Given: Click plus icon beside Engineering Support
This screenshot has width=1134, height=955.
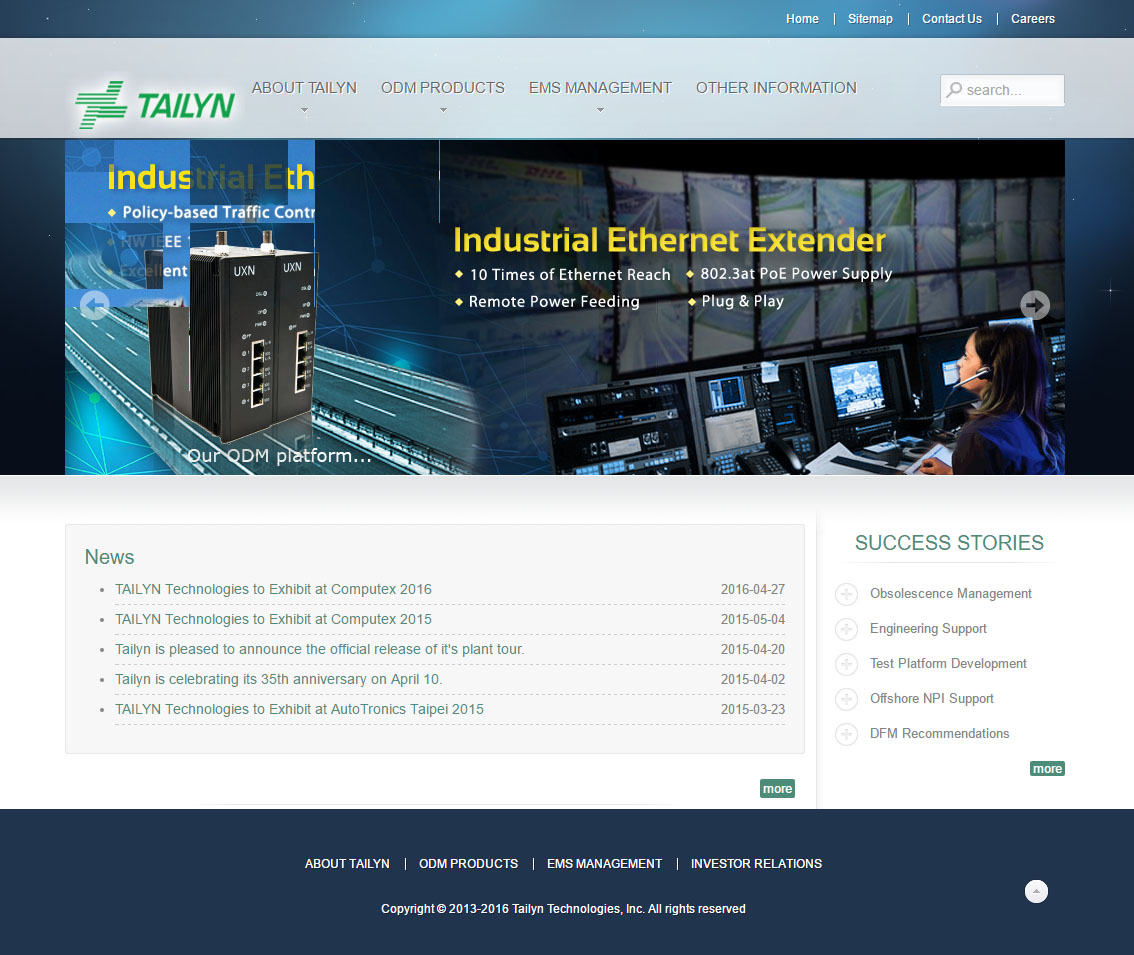Looking at the screenshot, I should click(846, 629).
